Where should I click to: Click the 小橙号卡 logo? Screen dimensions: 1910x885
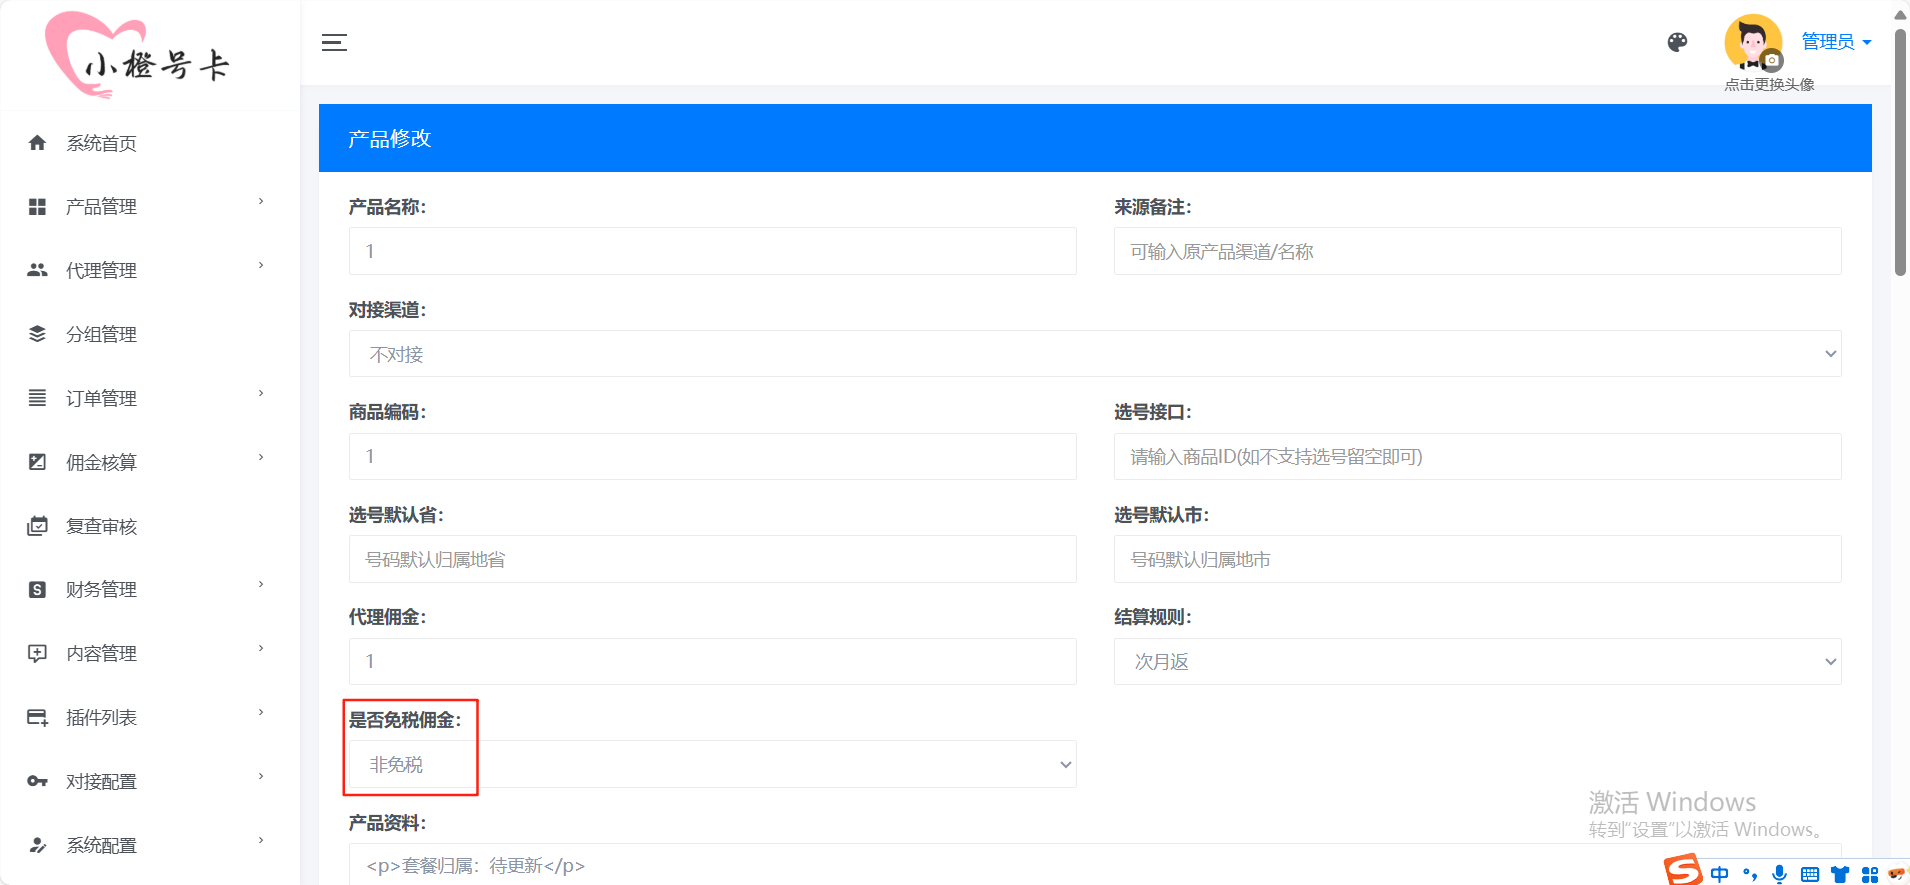point(138,55)
